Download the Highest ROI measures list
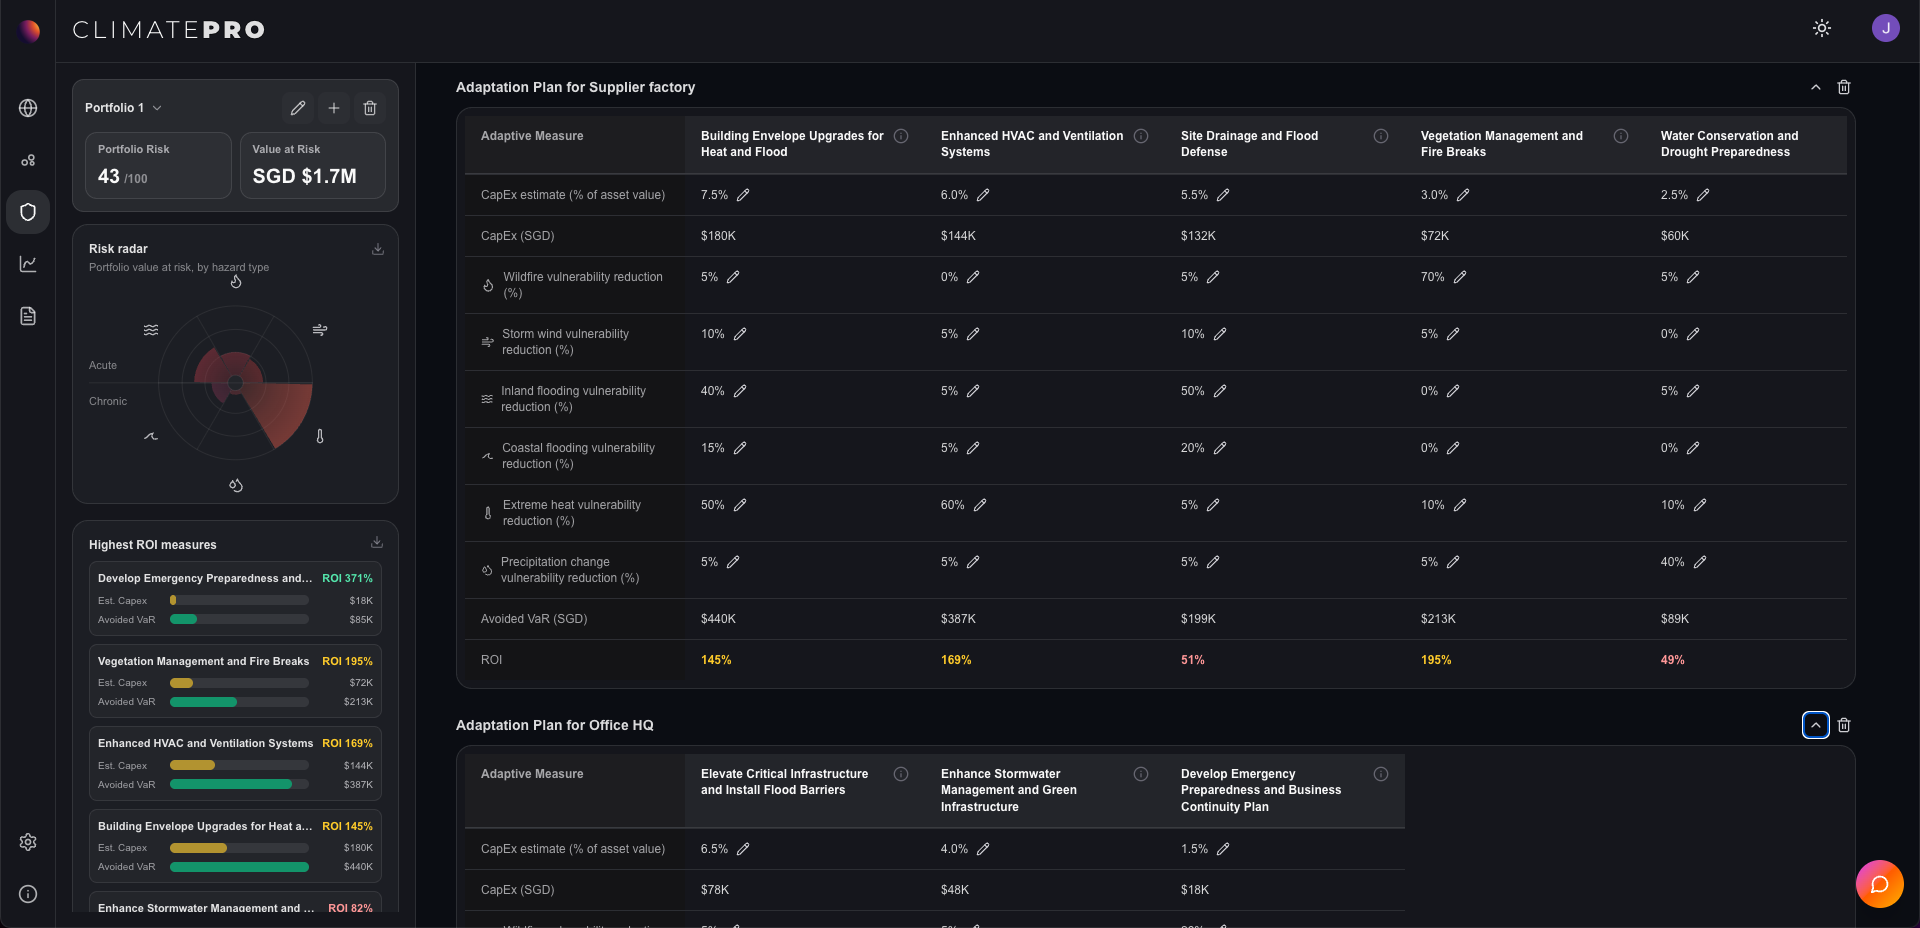The width and height of the screenshot is (1920, 928). pyautogui.click(x=377, y=543)
